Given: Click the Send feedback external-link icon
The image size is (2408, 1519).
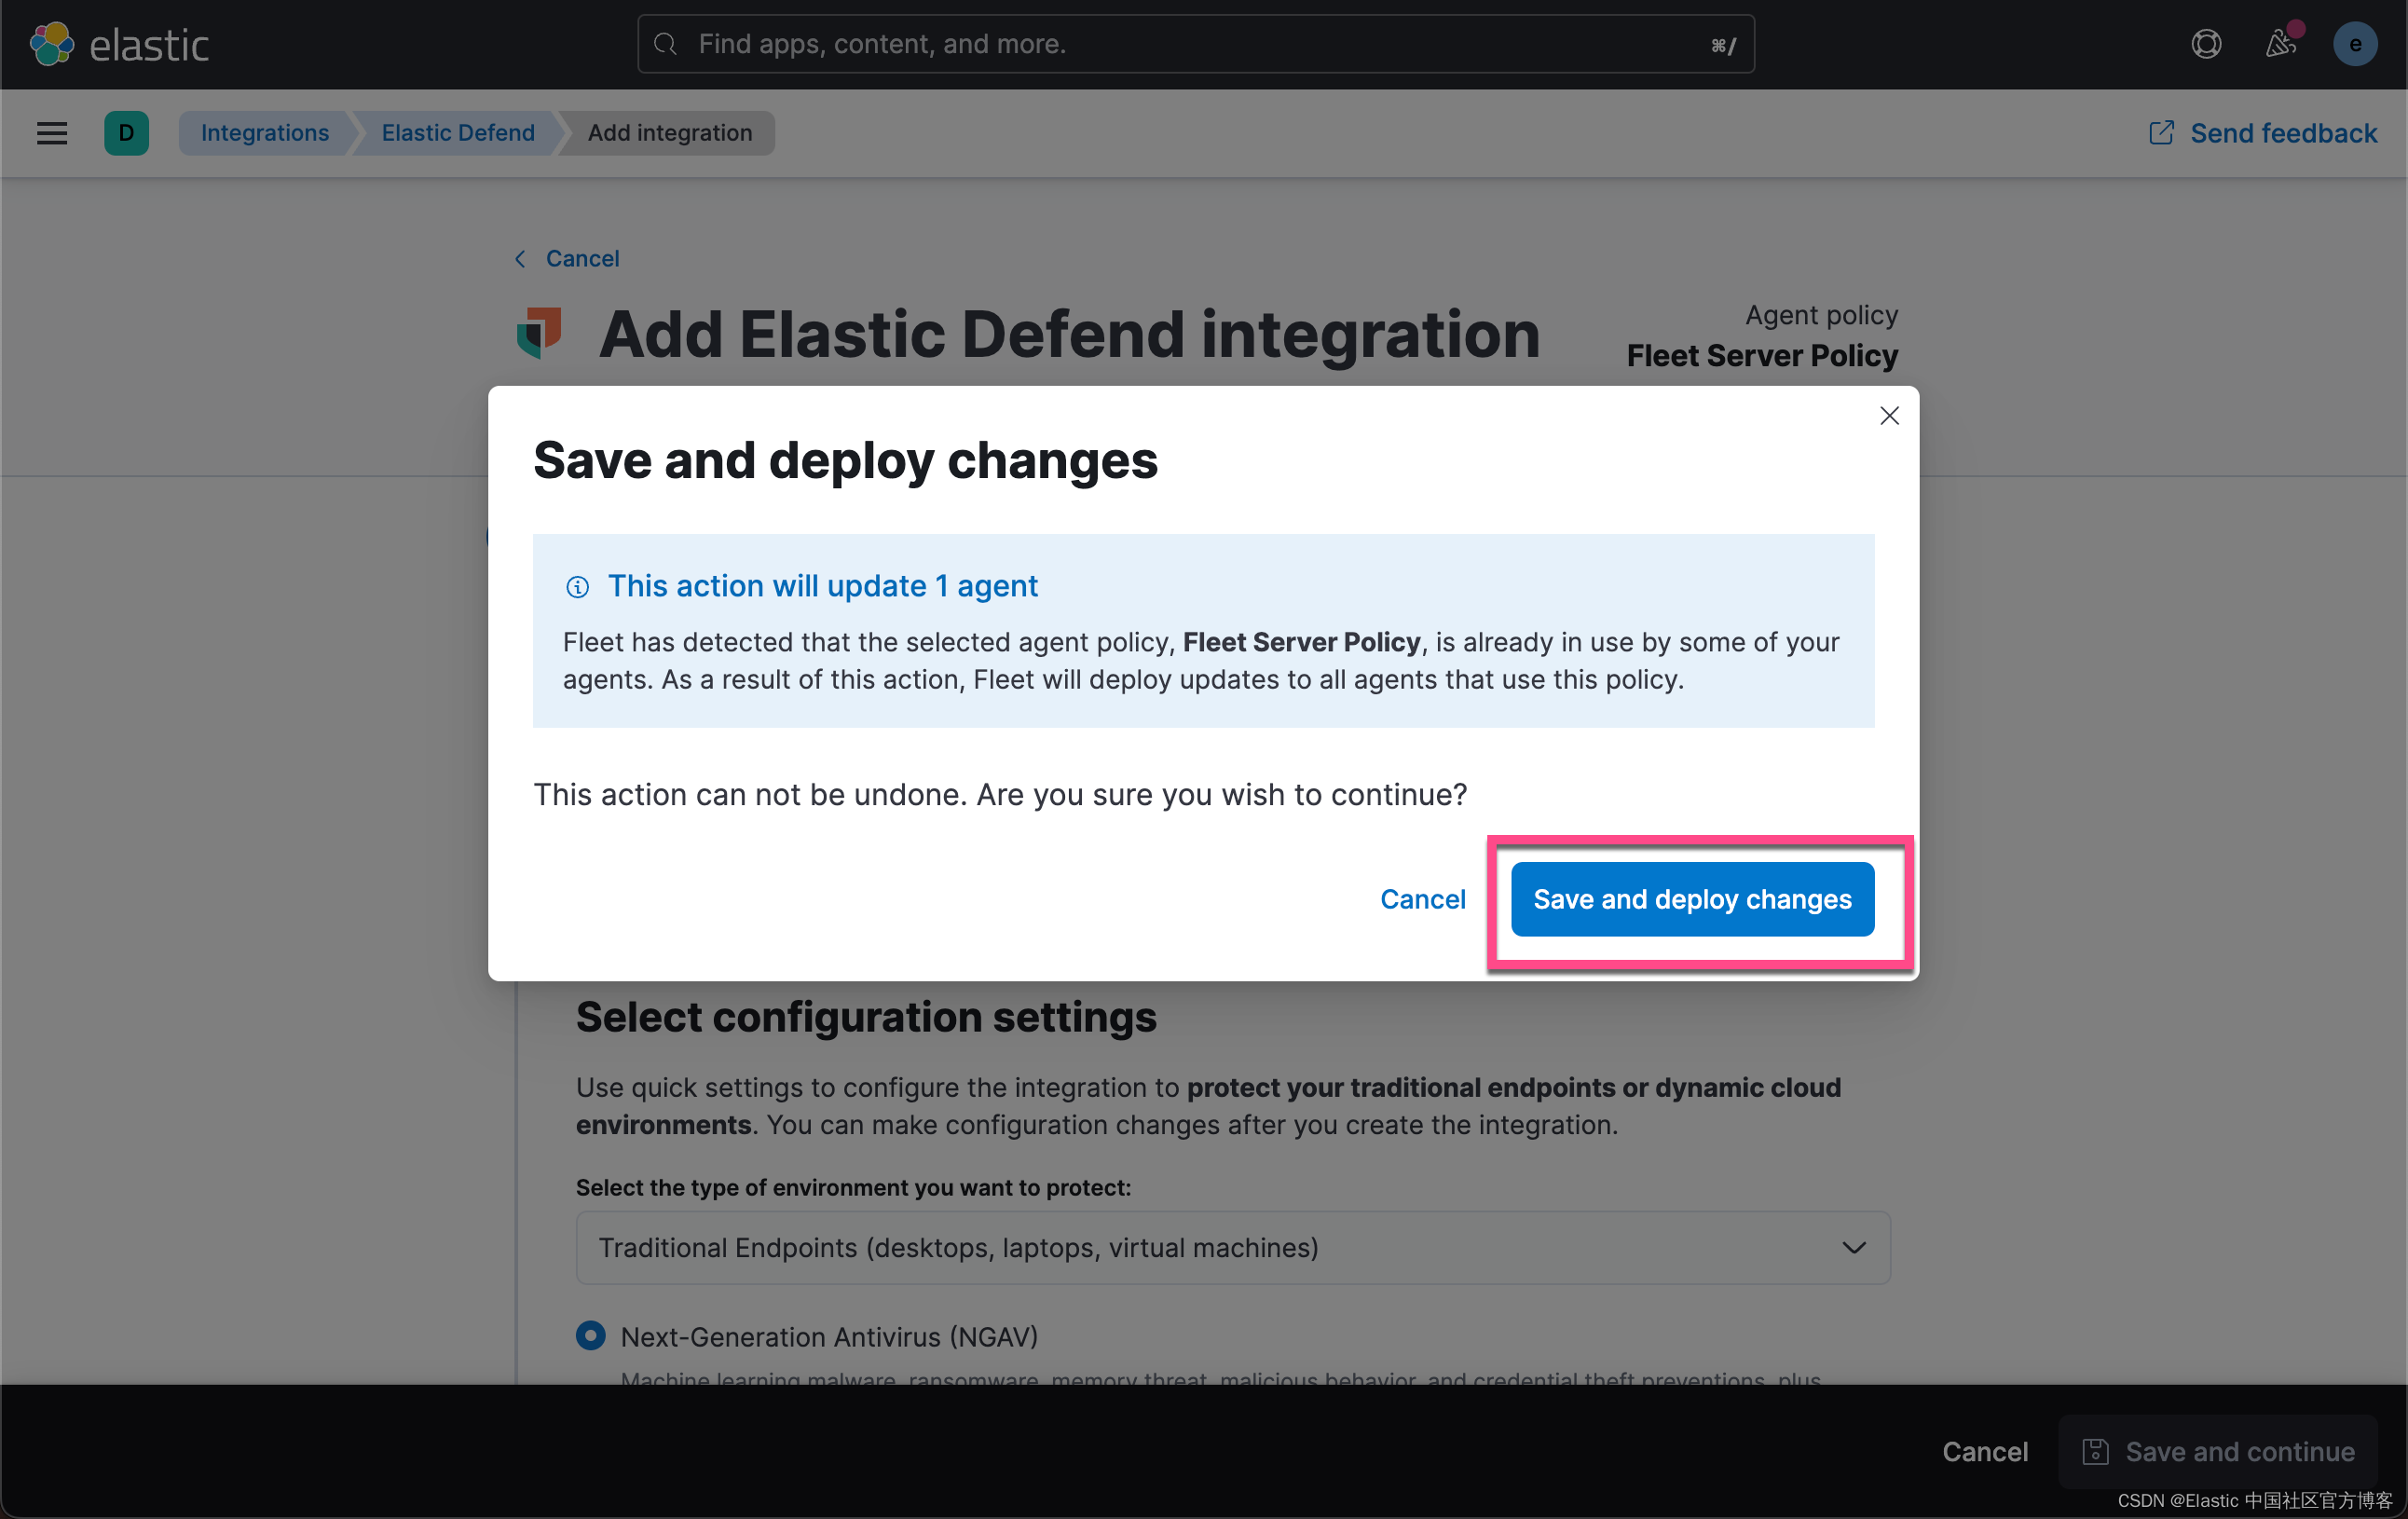Looking at the screenshot, I should (2160, 133).
